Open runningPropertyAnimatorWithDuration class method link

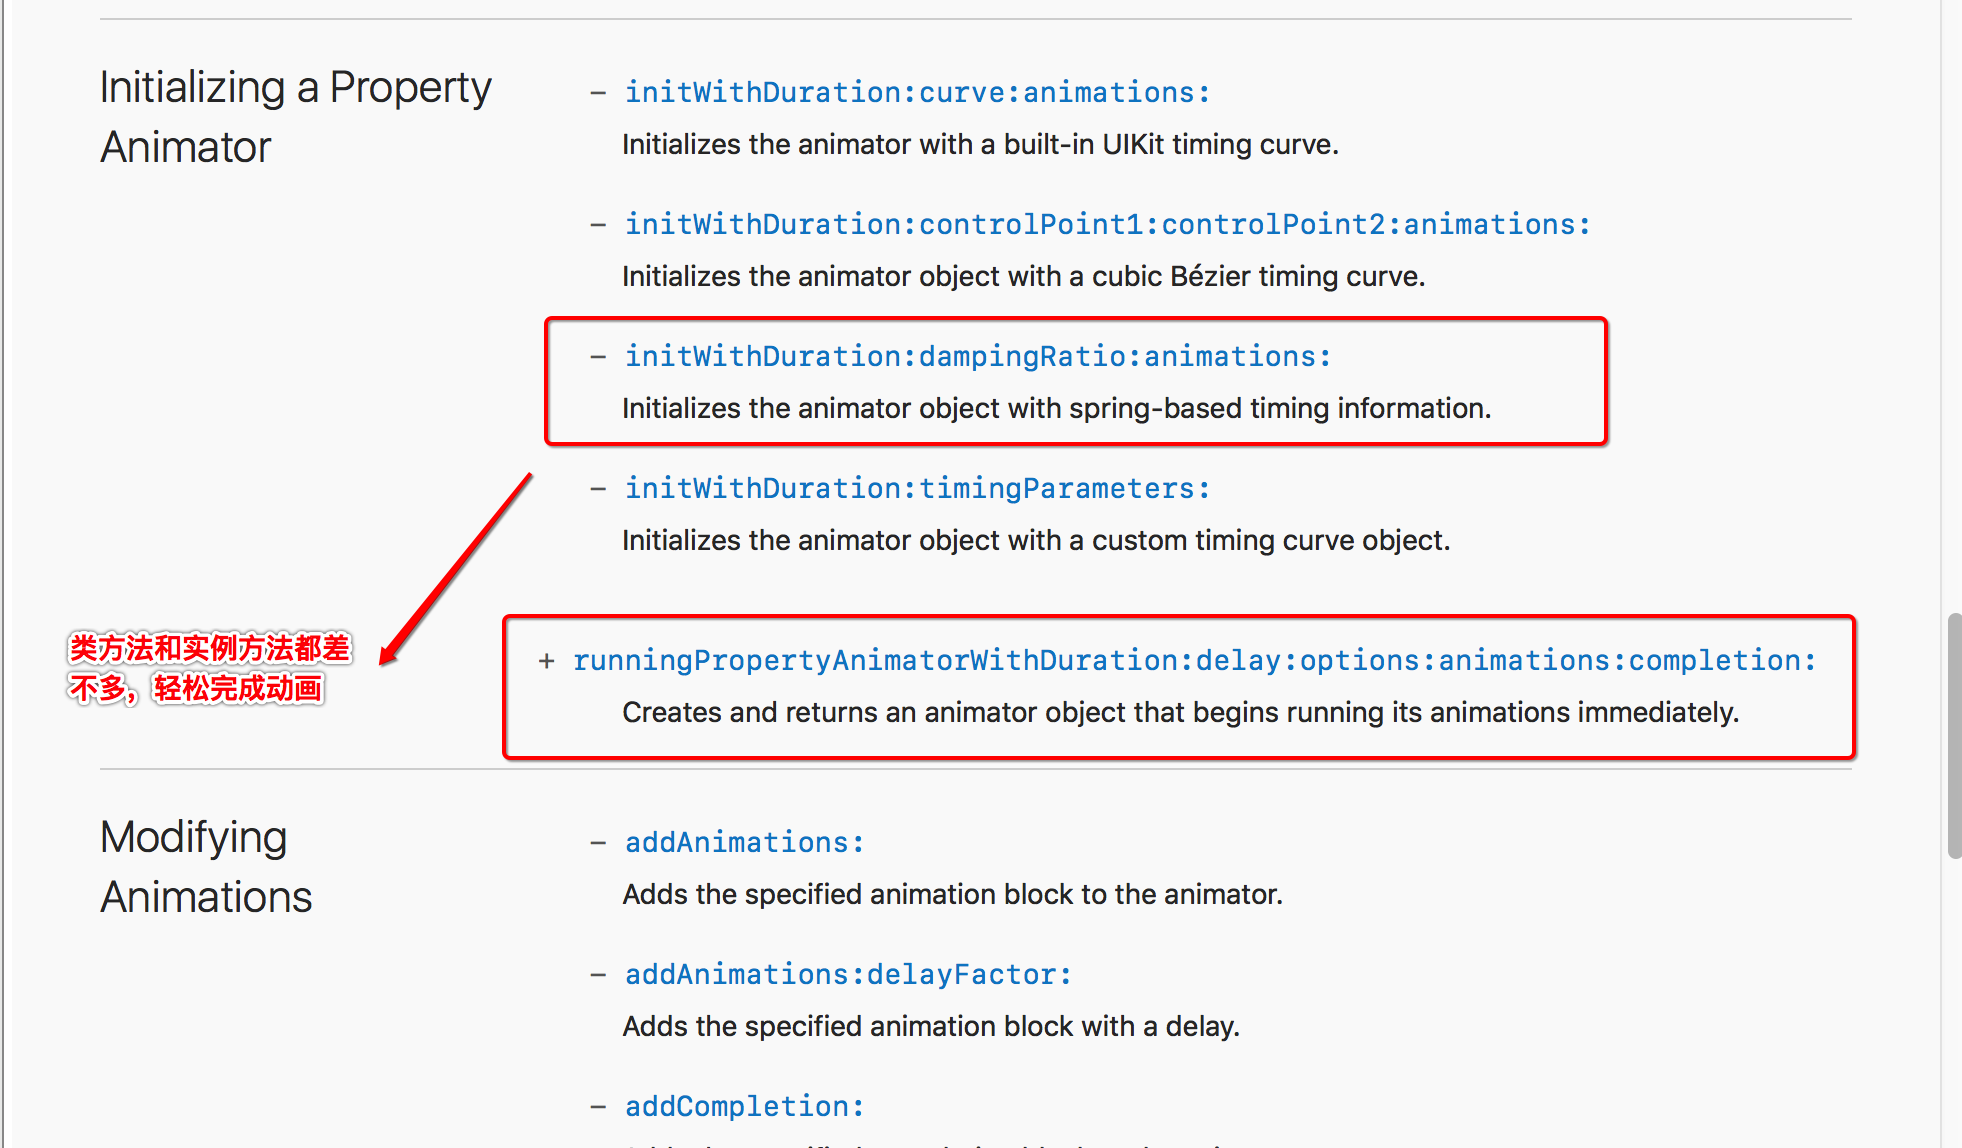tap(1194, 660)
